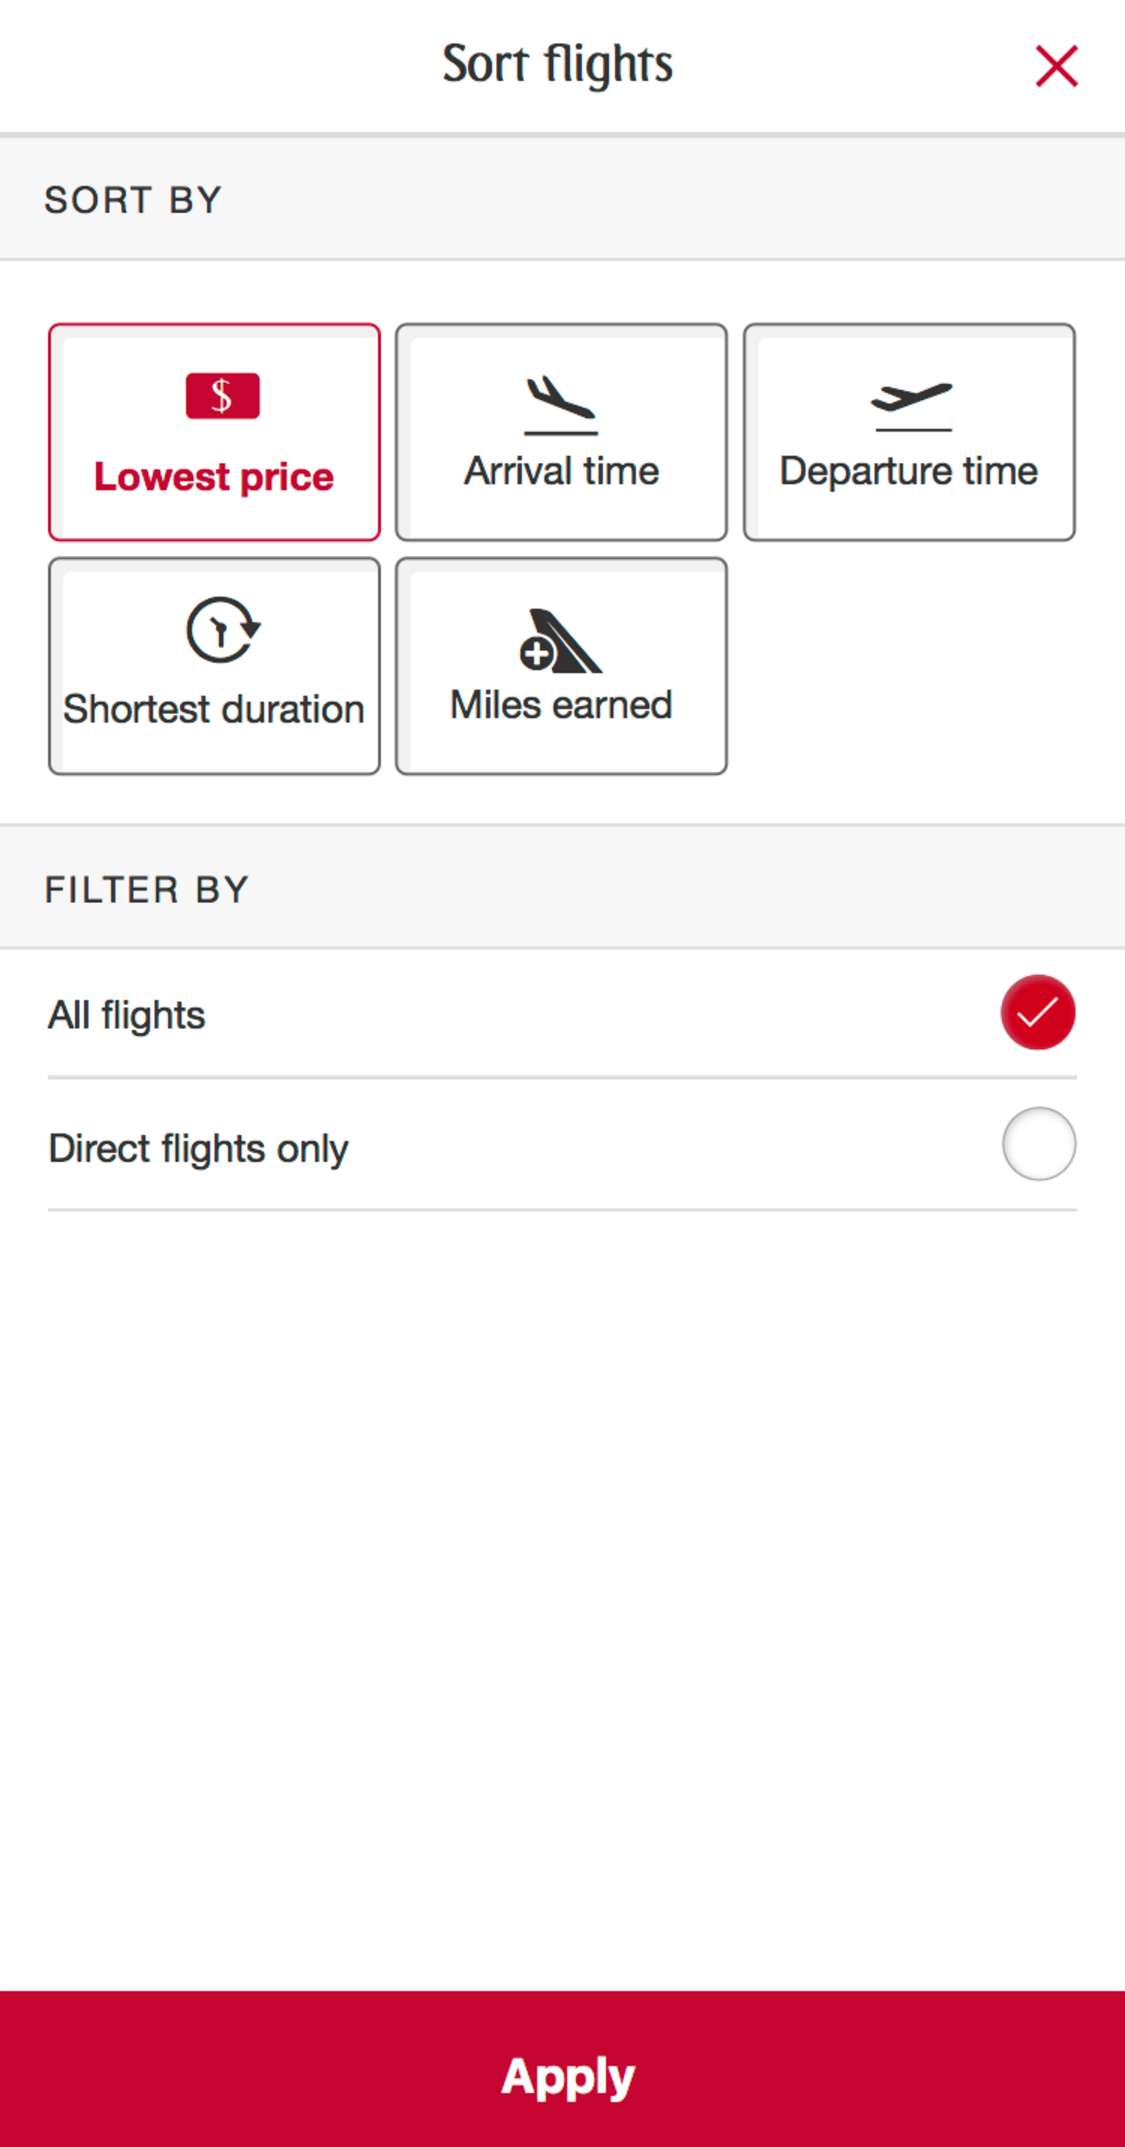This screenshot has height=2147, width=1125.
Task: Enable Direct flights only
Action: (x=1038, y=1144)
